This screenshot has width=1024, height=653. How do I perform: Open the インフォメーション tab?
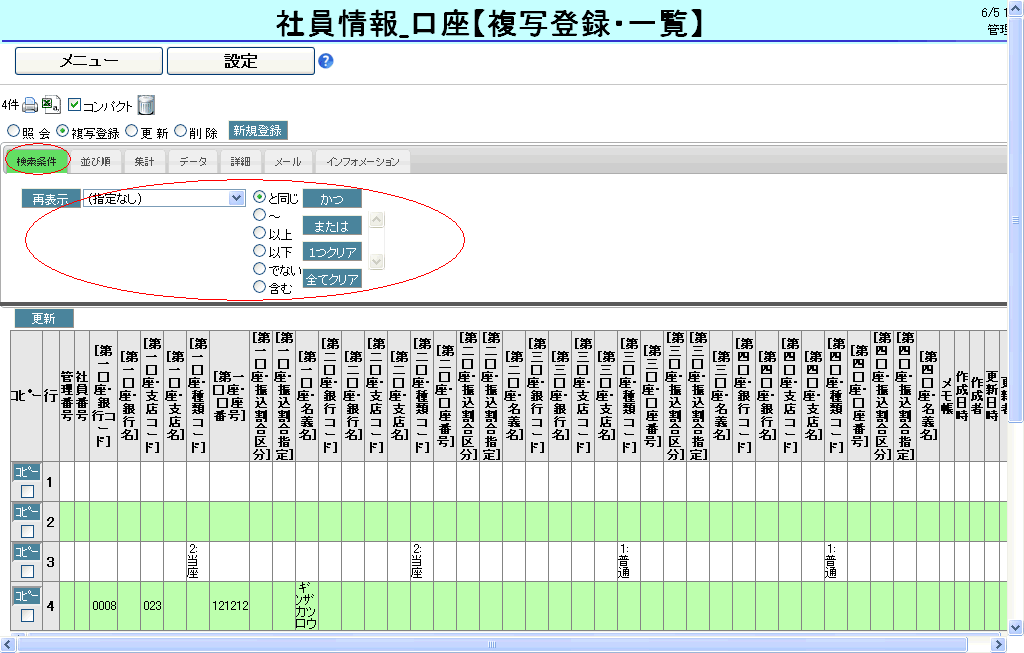pos(362,161)
